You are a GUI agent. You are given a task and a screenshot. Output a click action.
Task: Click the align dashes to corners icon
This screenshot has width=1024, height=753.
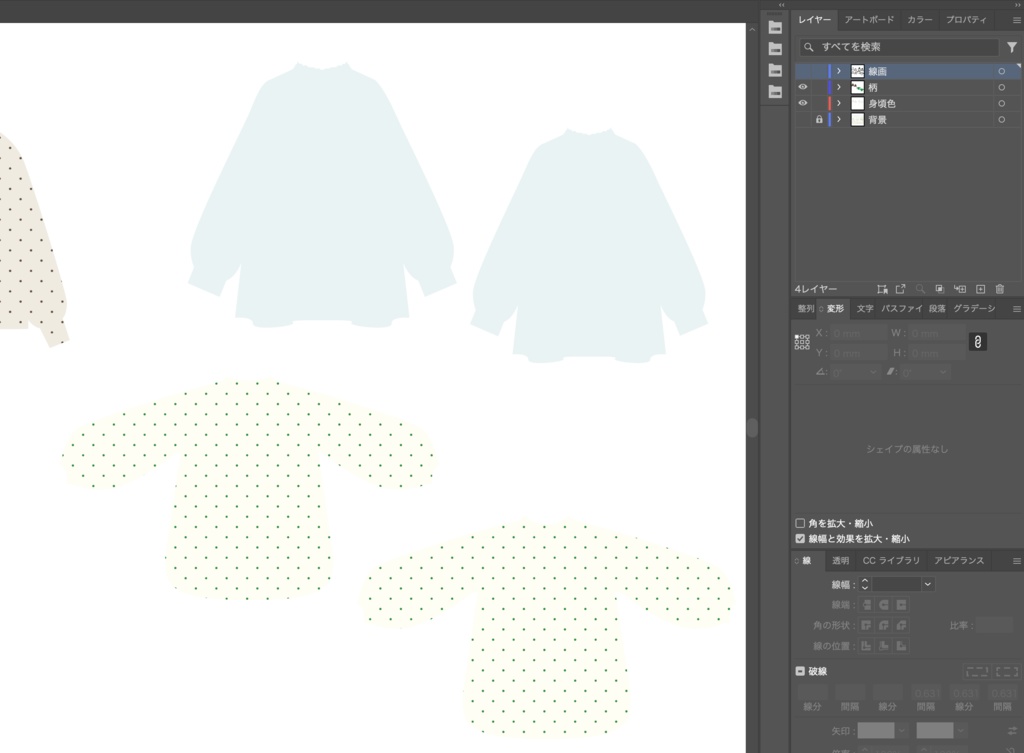click(x=1007, y=671)
